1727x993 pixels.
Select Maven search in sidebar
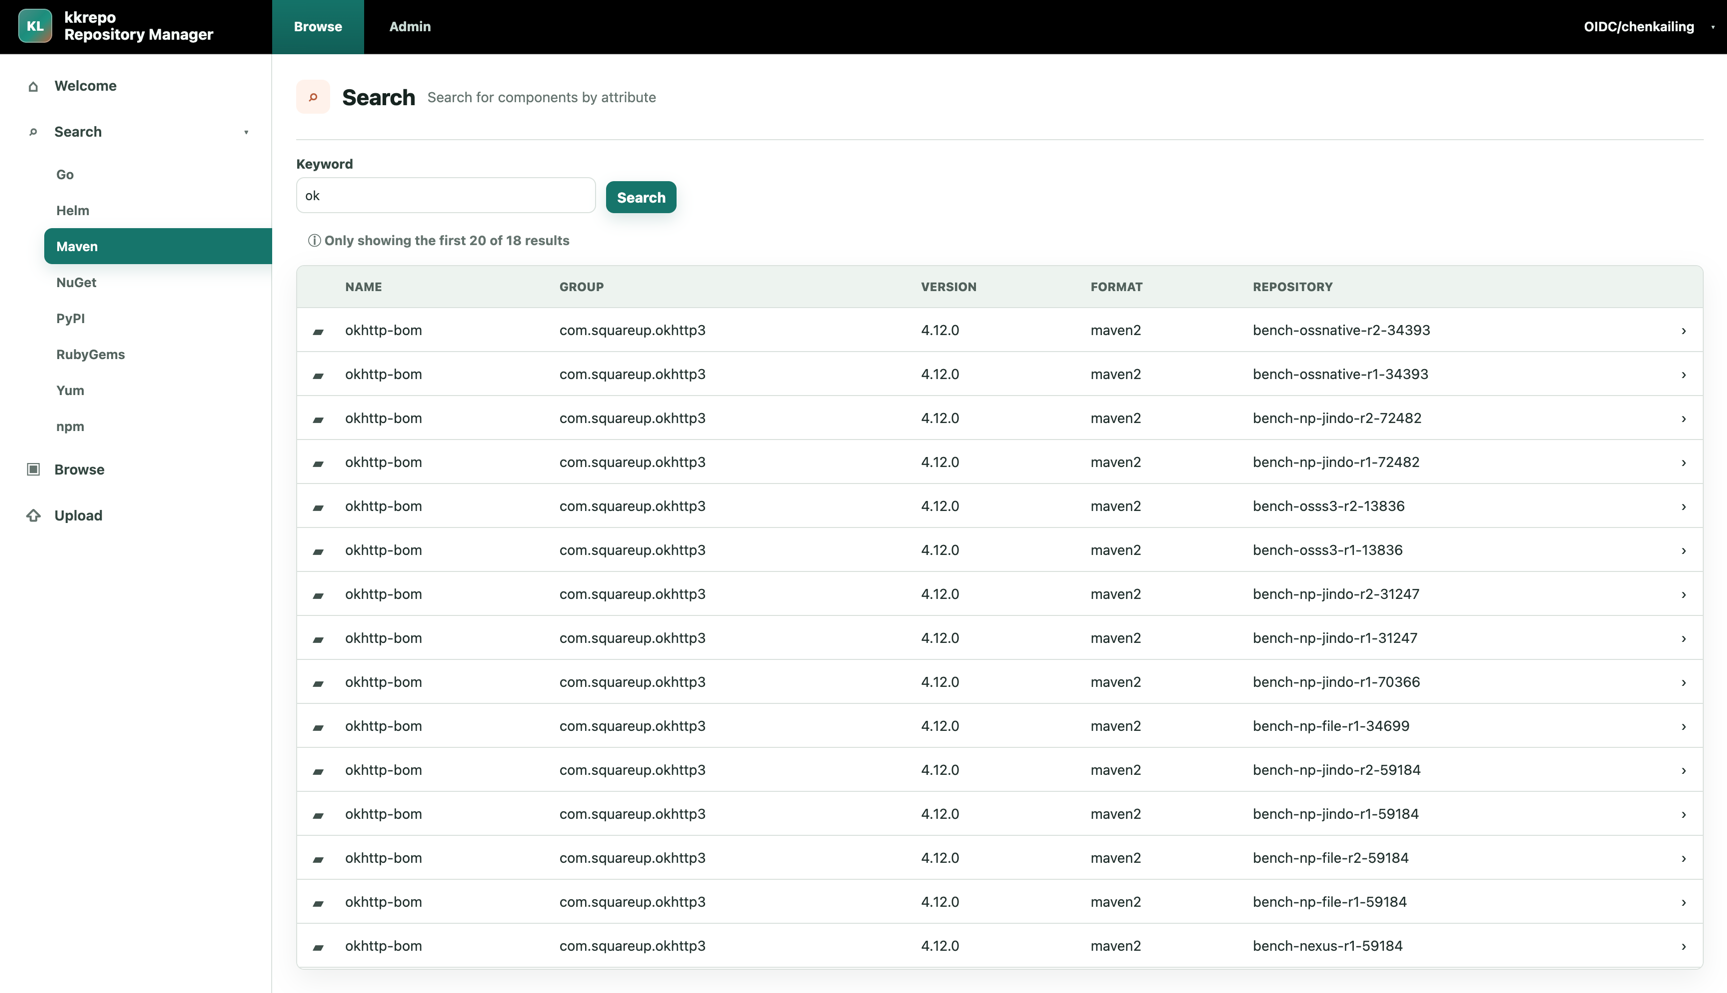point(158,246)
